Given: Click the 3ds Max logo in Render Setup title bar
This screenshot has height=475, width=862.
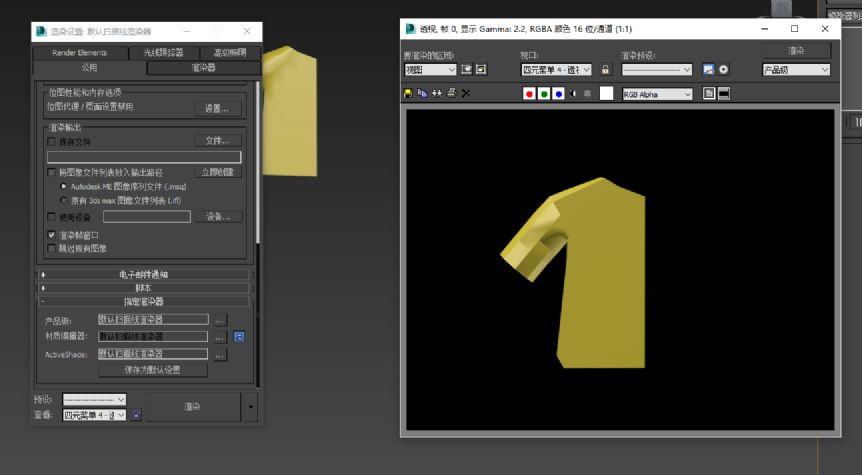Looking at the screenshot, I should pos(41,31).
